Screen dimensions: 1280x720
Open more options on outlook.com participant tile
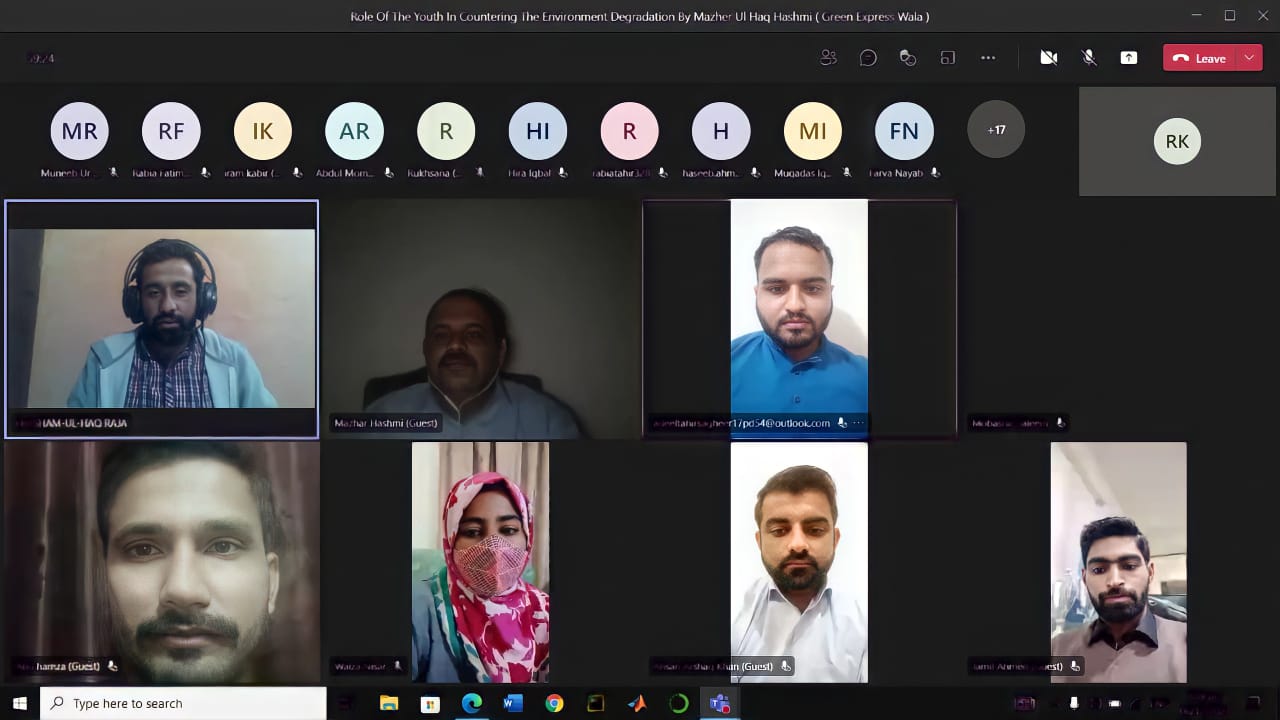[858, 423]
